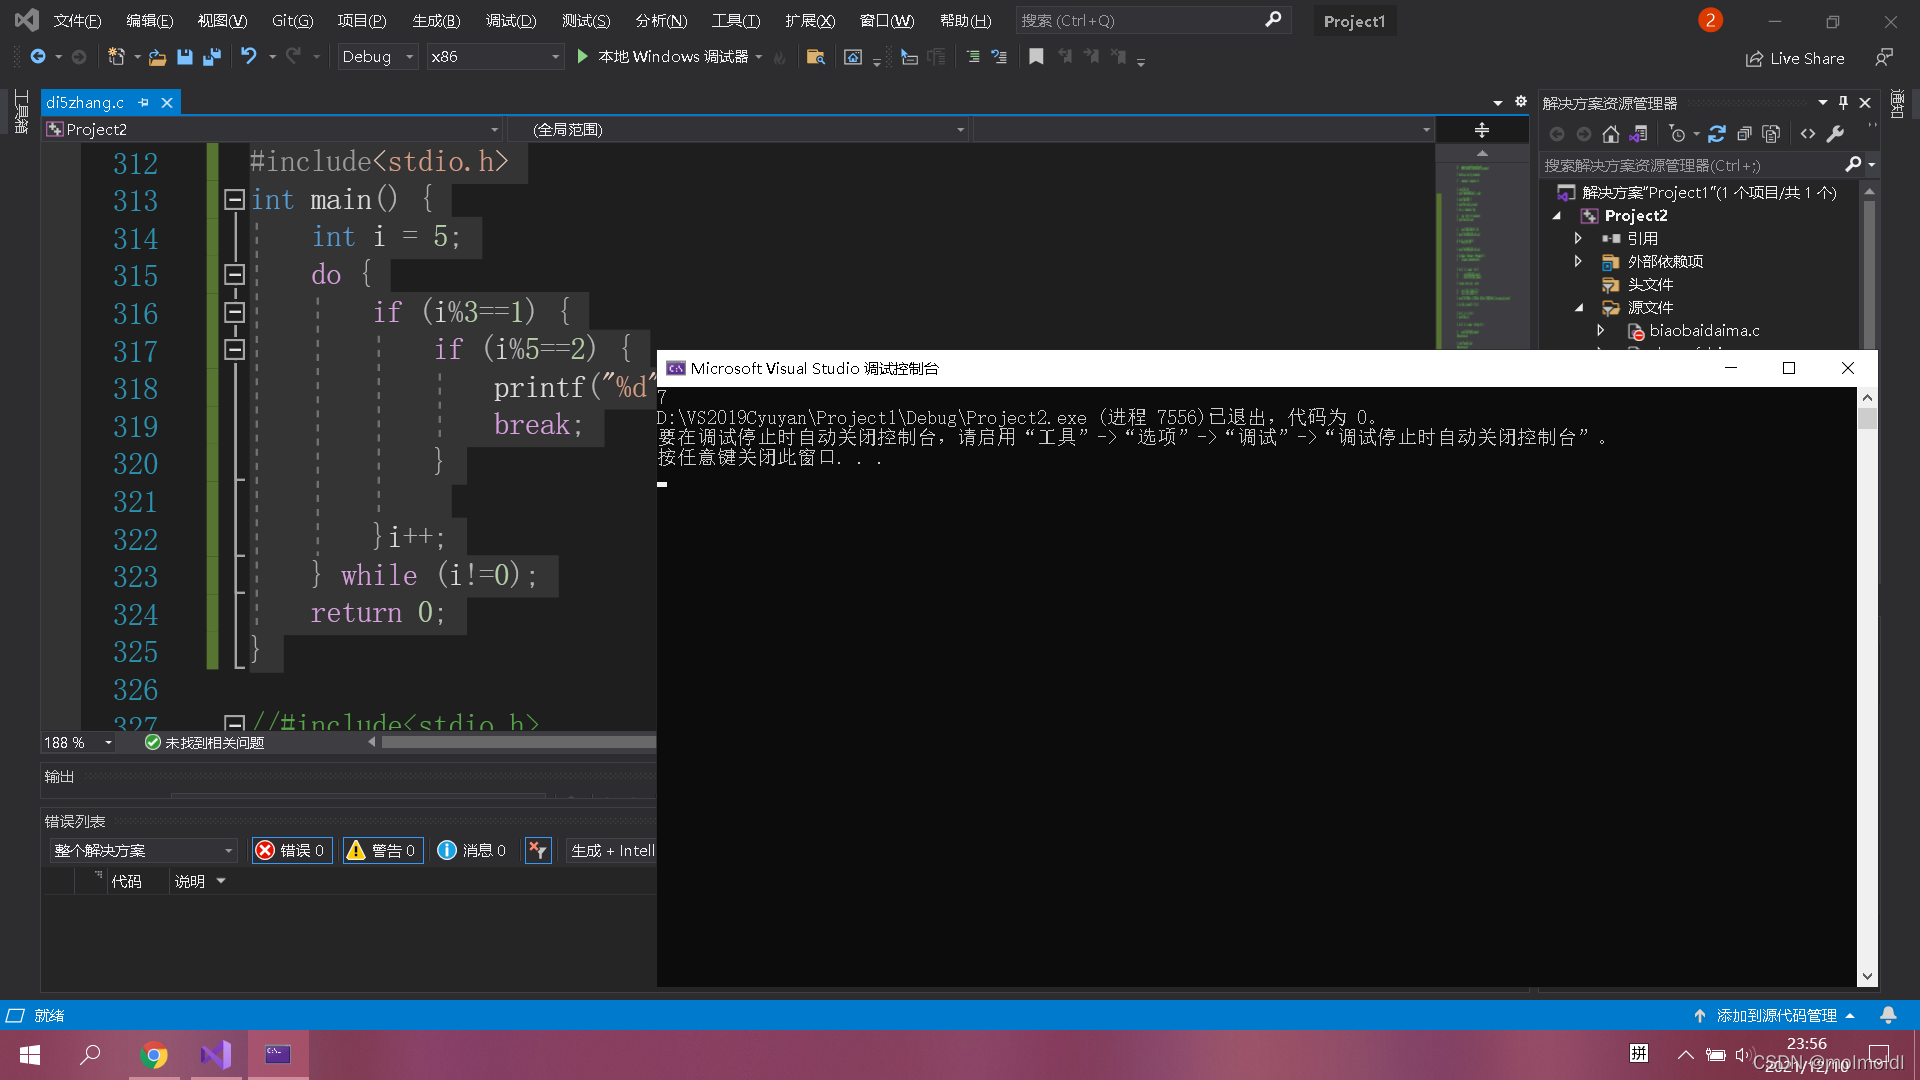This screenshot has height=1080, width=1920.
Task: Toggle auto-hide pin on Solution Explorer
Action: click(x=1843, y=102)
